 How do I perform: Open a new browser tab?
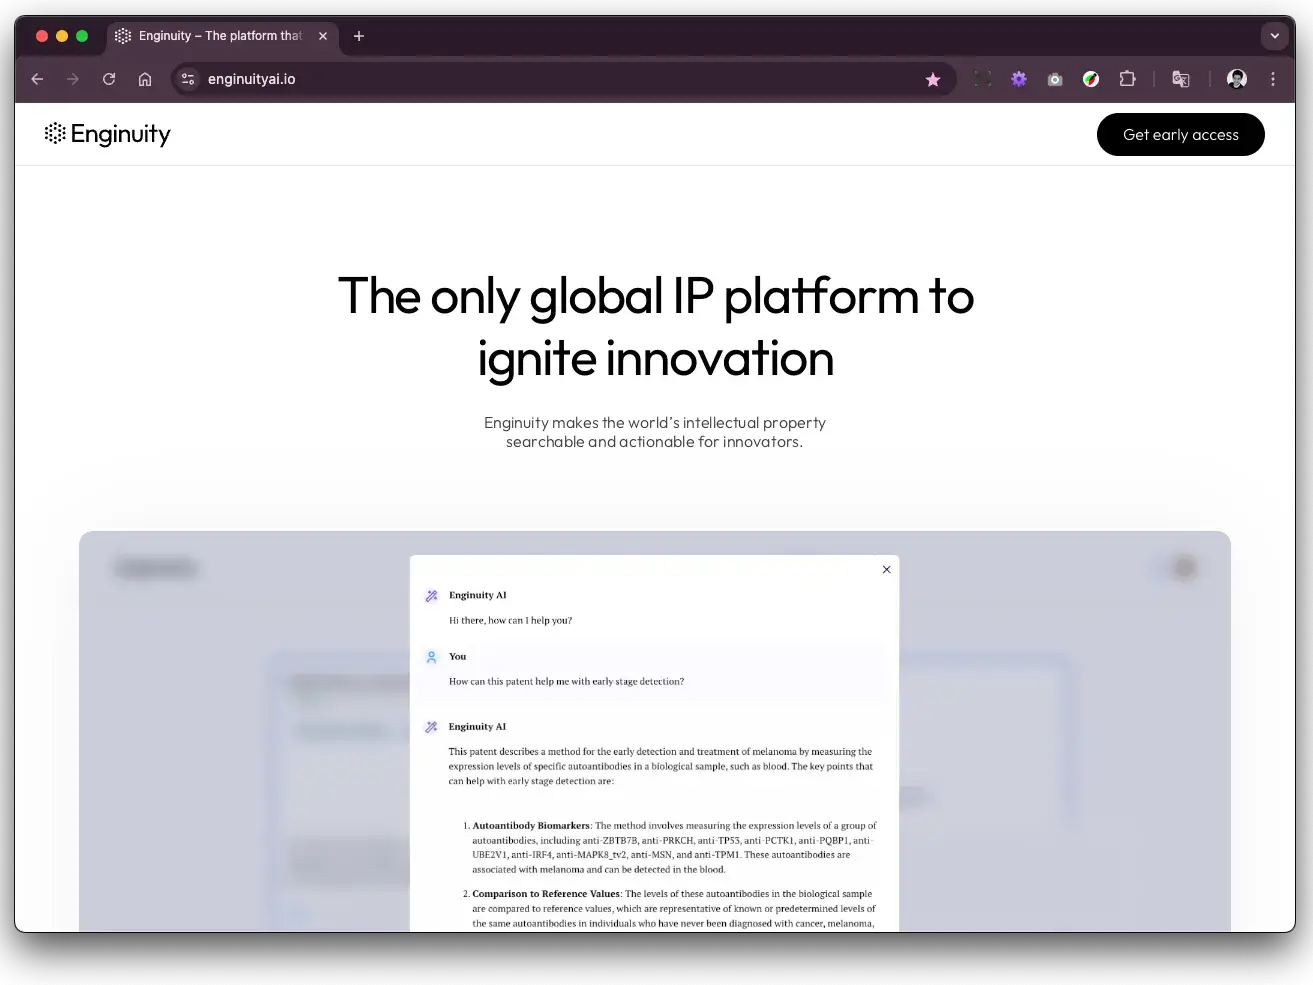pyautogui.click(x=359, y=36)
